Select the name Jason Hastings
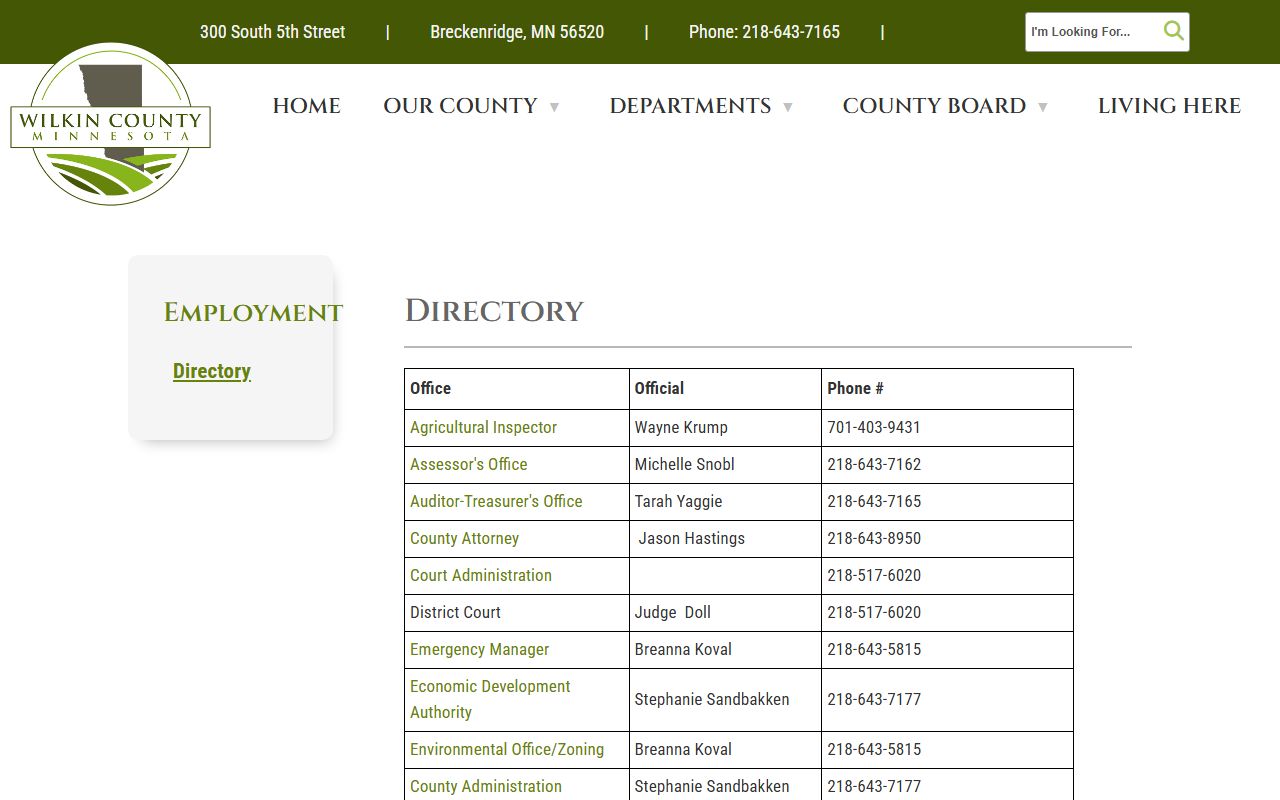The image size is (1280, 800). pyautogui.click(x=692, y=538)
